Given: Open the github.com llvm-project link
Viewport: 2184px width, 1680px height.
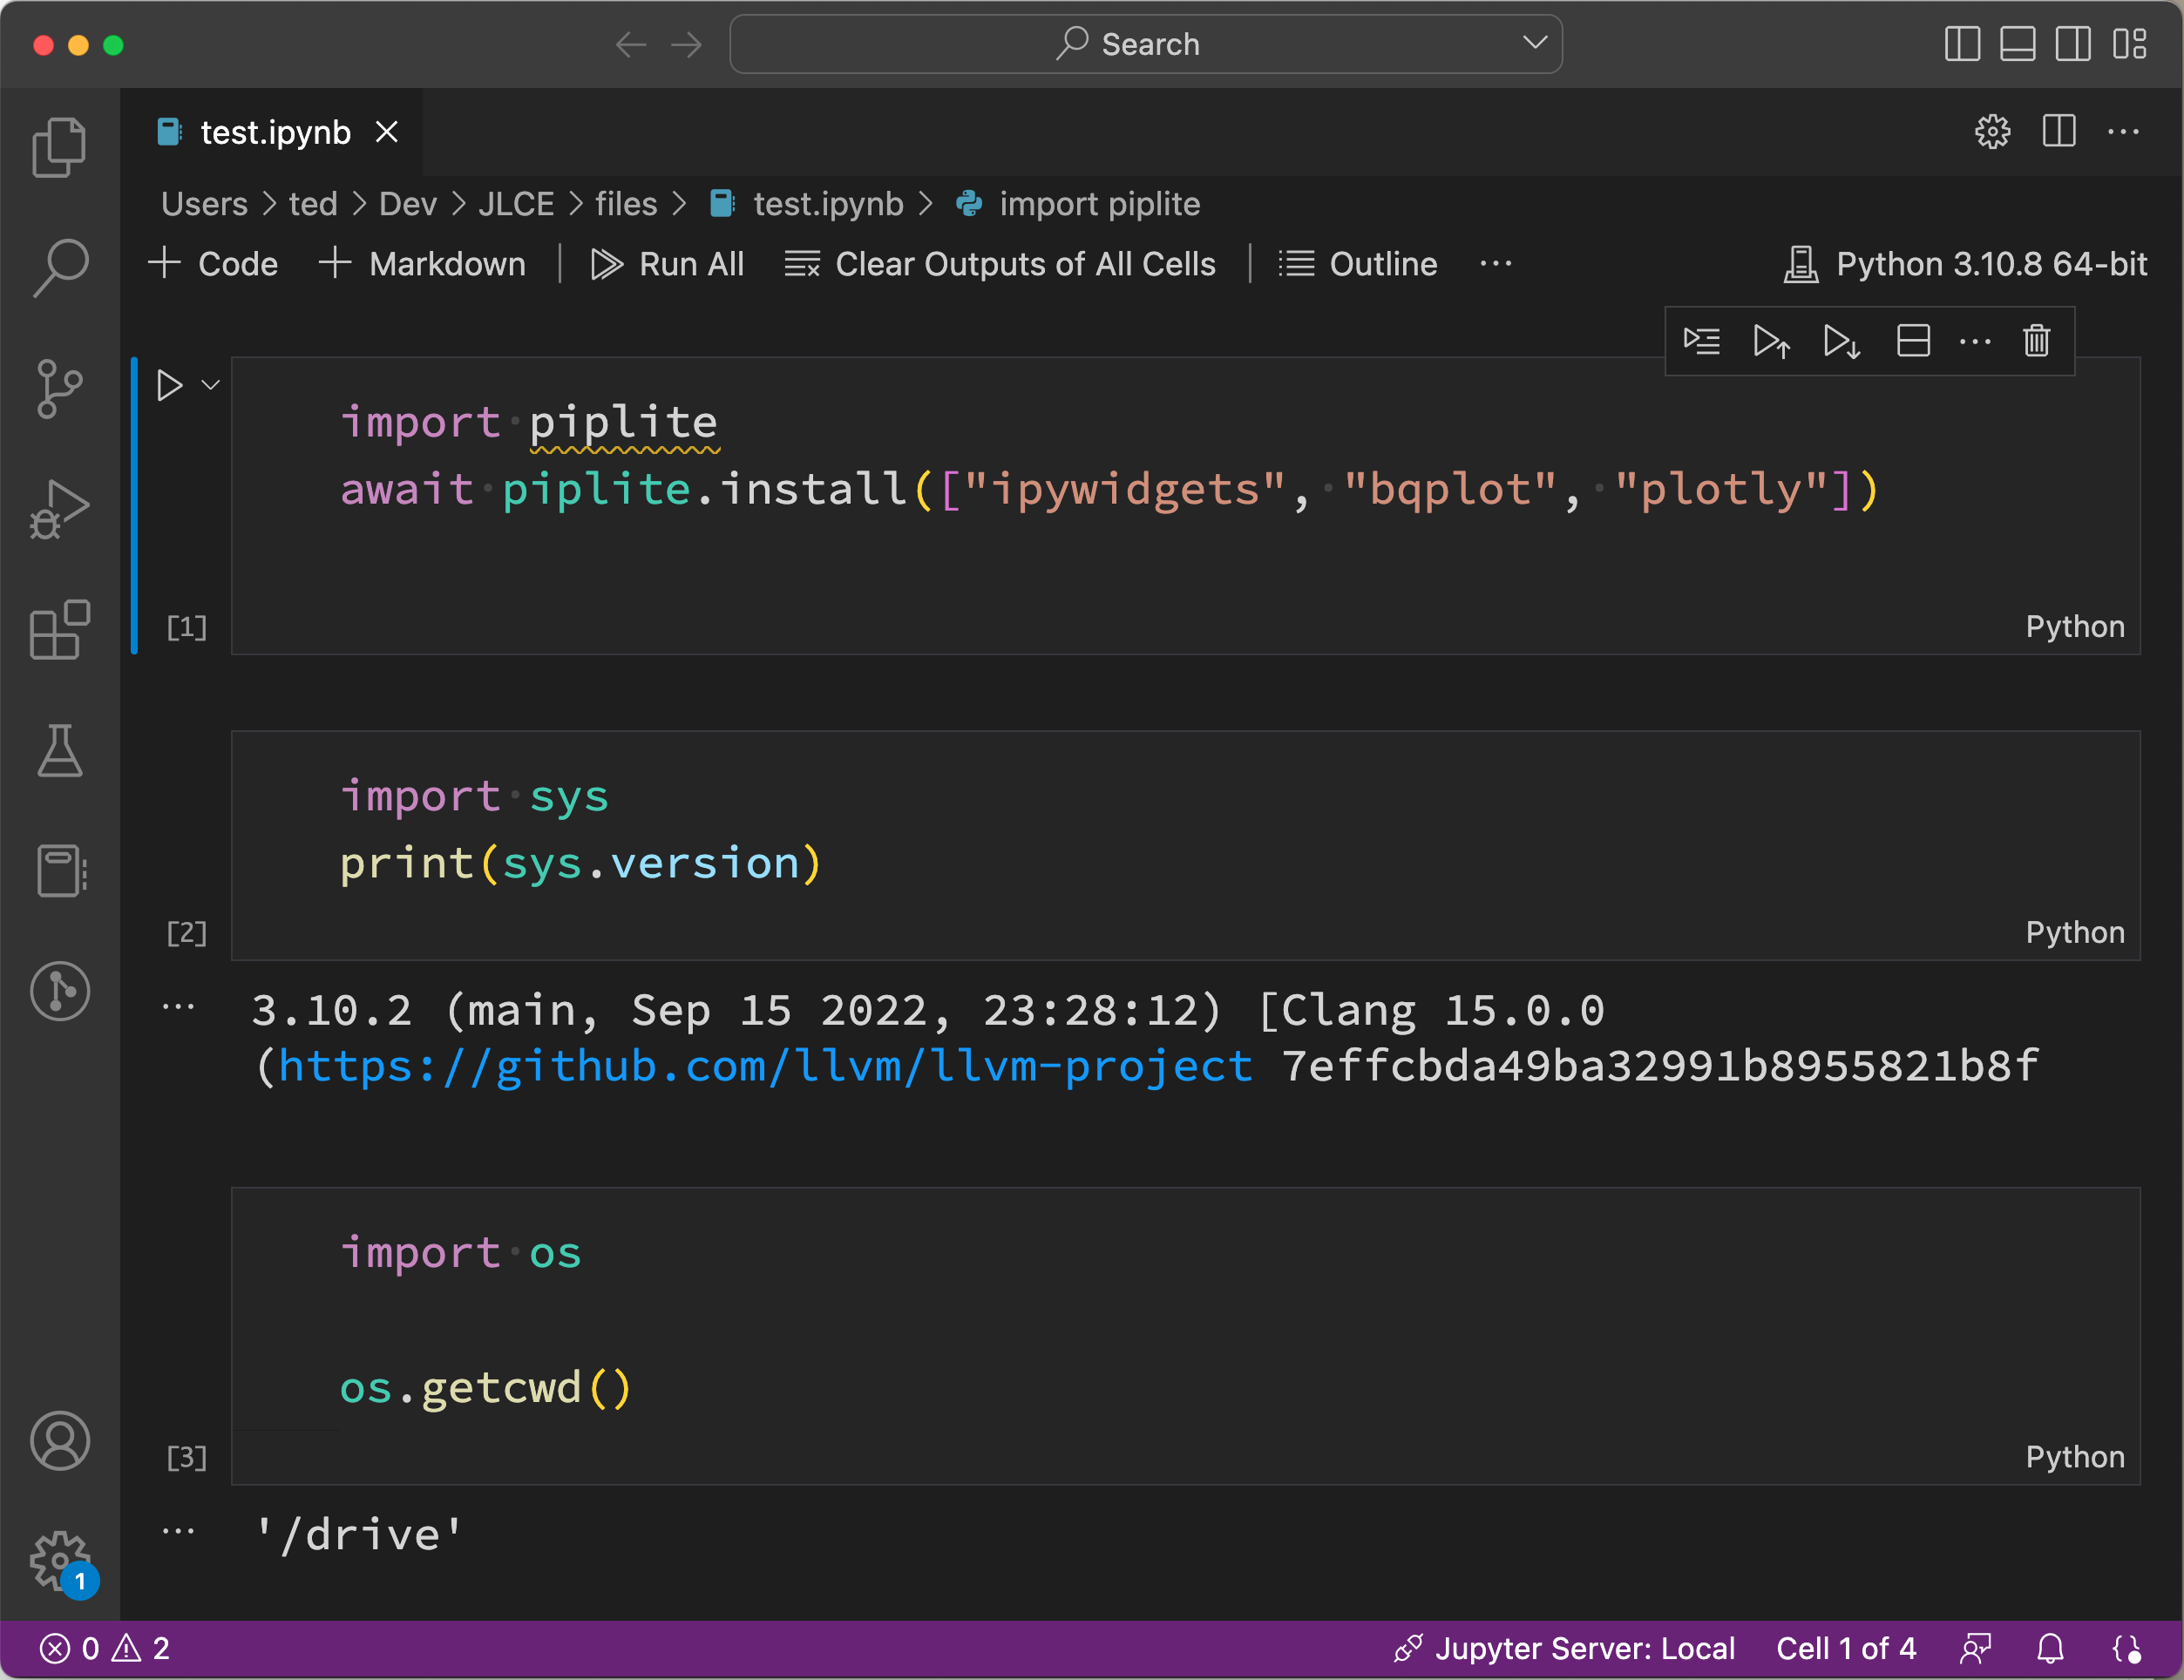Looking at the screenshot, I should [x=765, y=1066].
